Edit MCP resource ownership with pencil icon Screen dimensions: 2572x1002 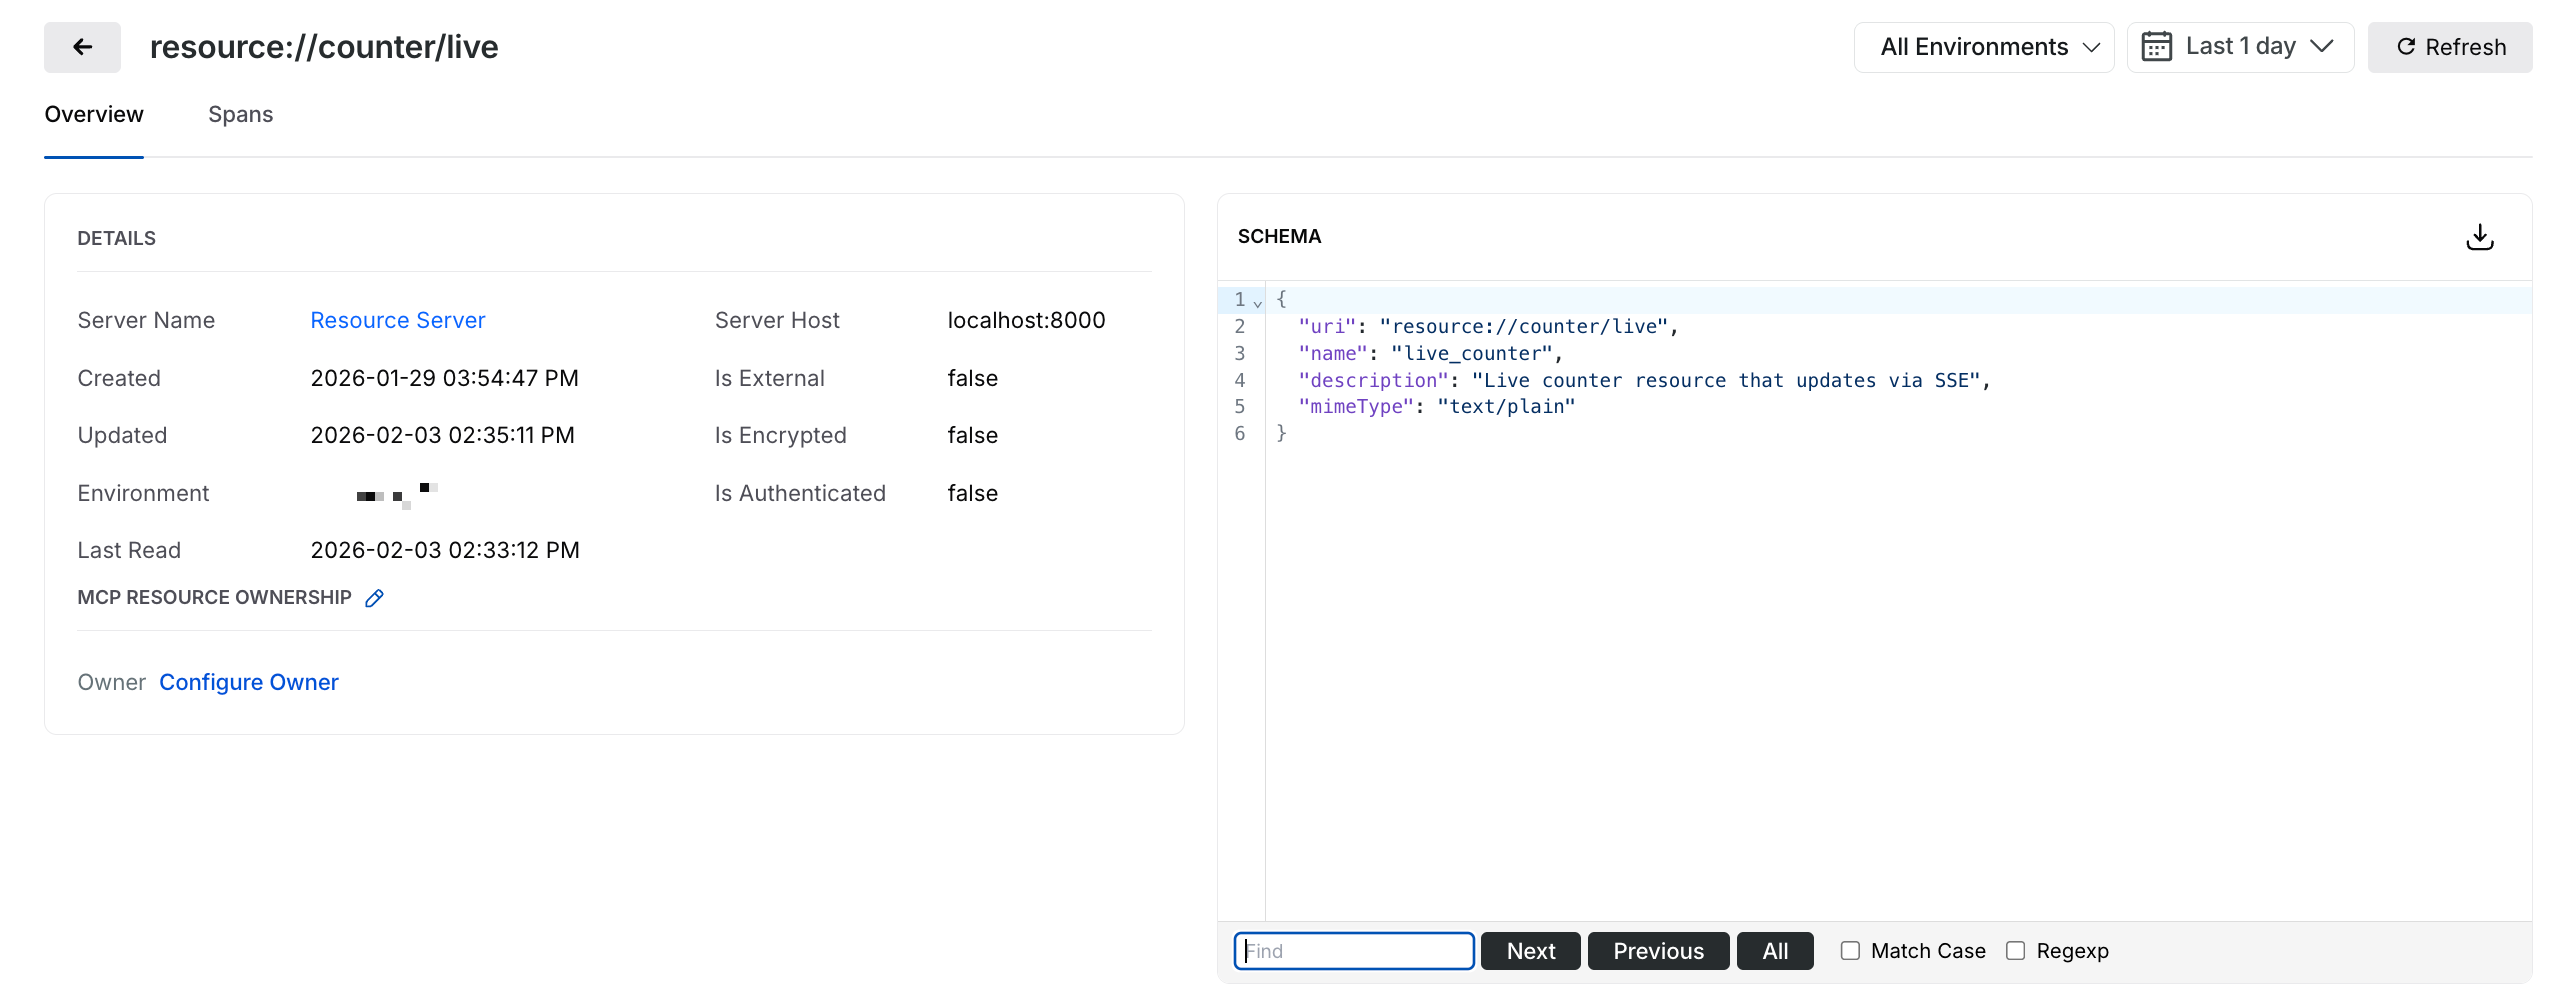click(374, 598)
